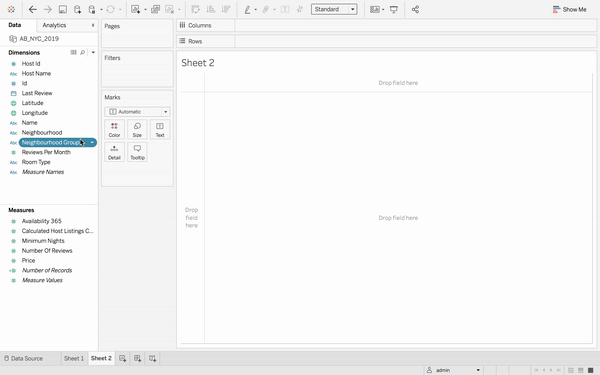600x375 pixels.
Task: Click the Duplicate sheet icon
Action: pyautogui.click(x=155, y=9)
